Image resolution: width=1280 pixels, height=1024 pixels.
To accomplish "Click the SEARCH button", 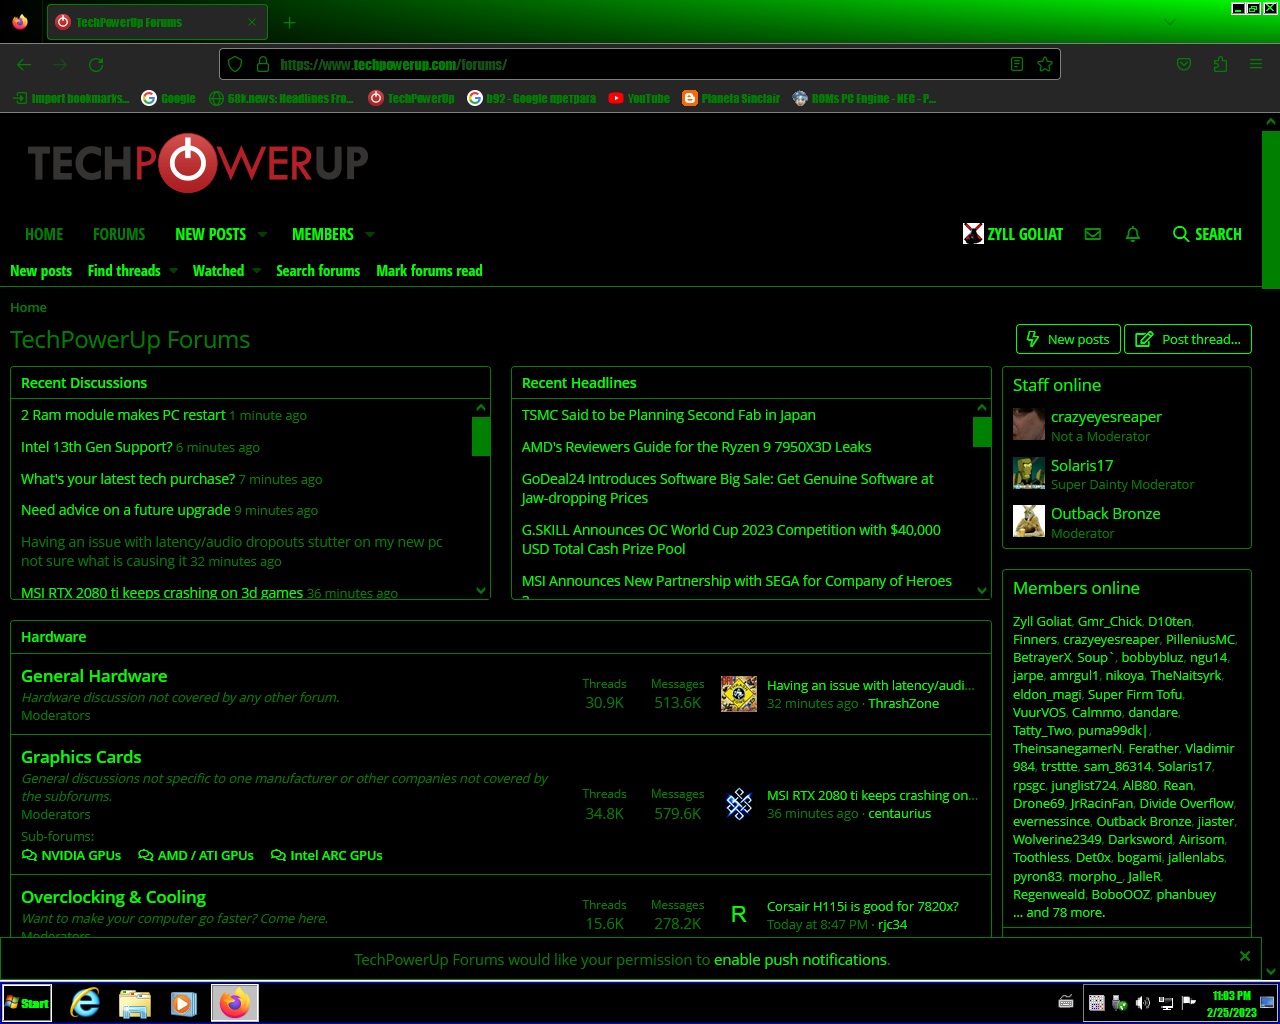I will tap(1207, 234).
